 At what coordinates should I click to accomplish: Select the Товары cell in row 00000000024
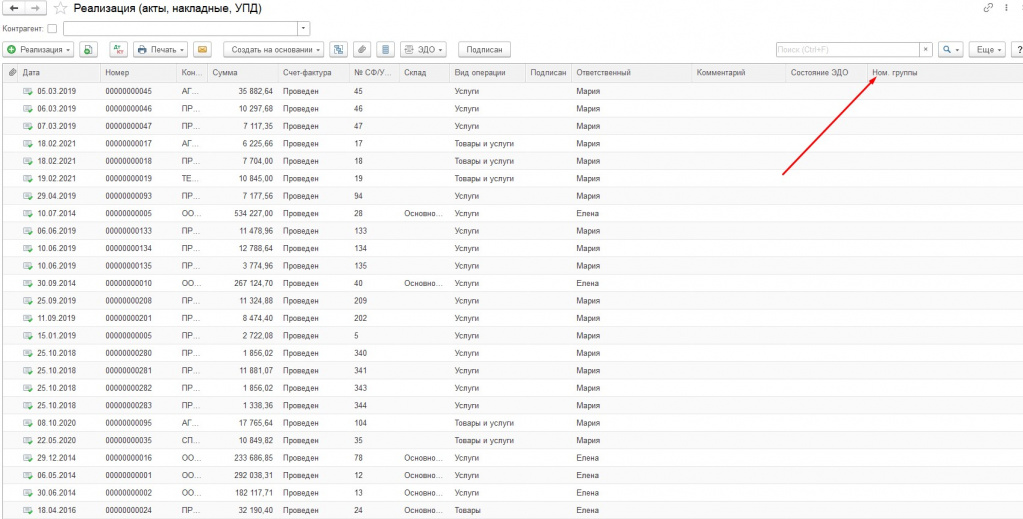[468, 510]
